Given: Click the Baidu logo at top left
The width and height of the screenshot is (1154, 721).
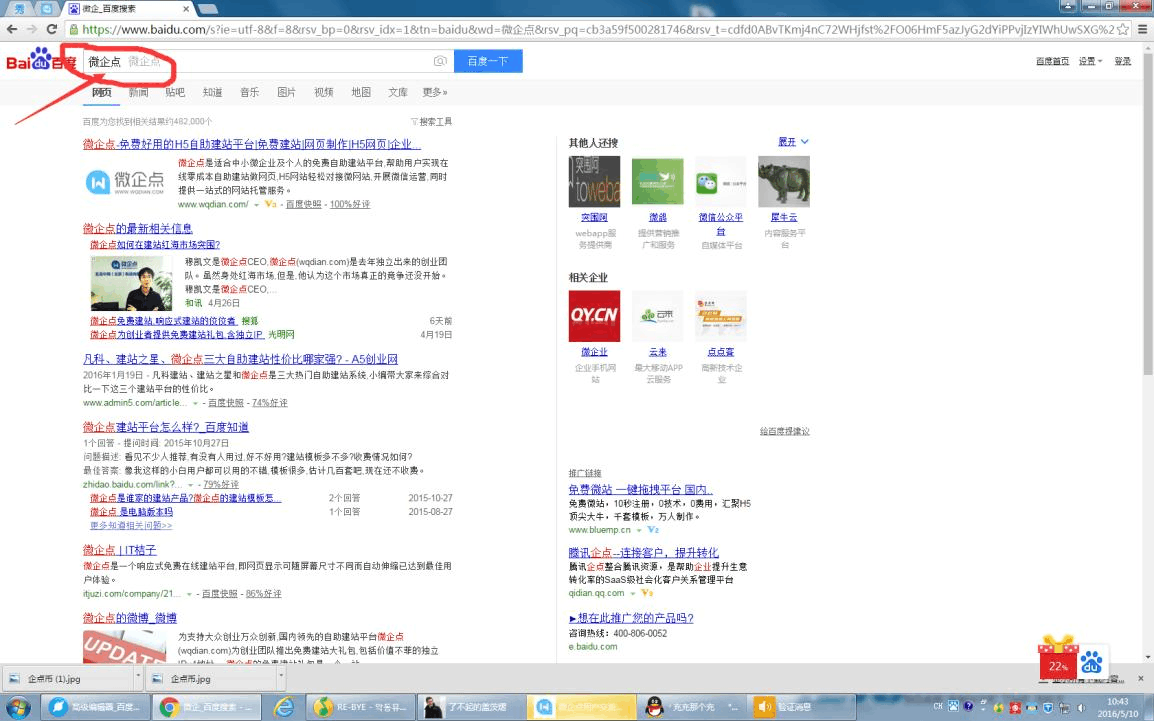Looking at the screenshot, I should tap(40, 61).
